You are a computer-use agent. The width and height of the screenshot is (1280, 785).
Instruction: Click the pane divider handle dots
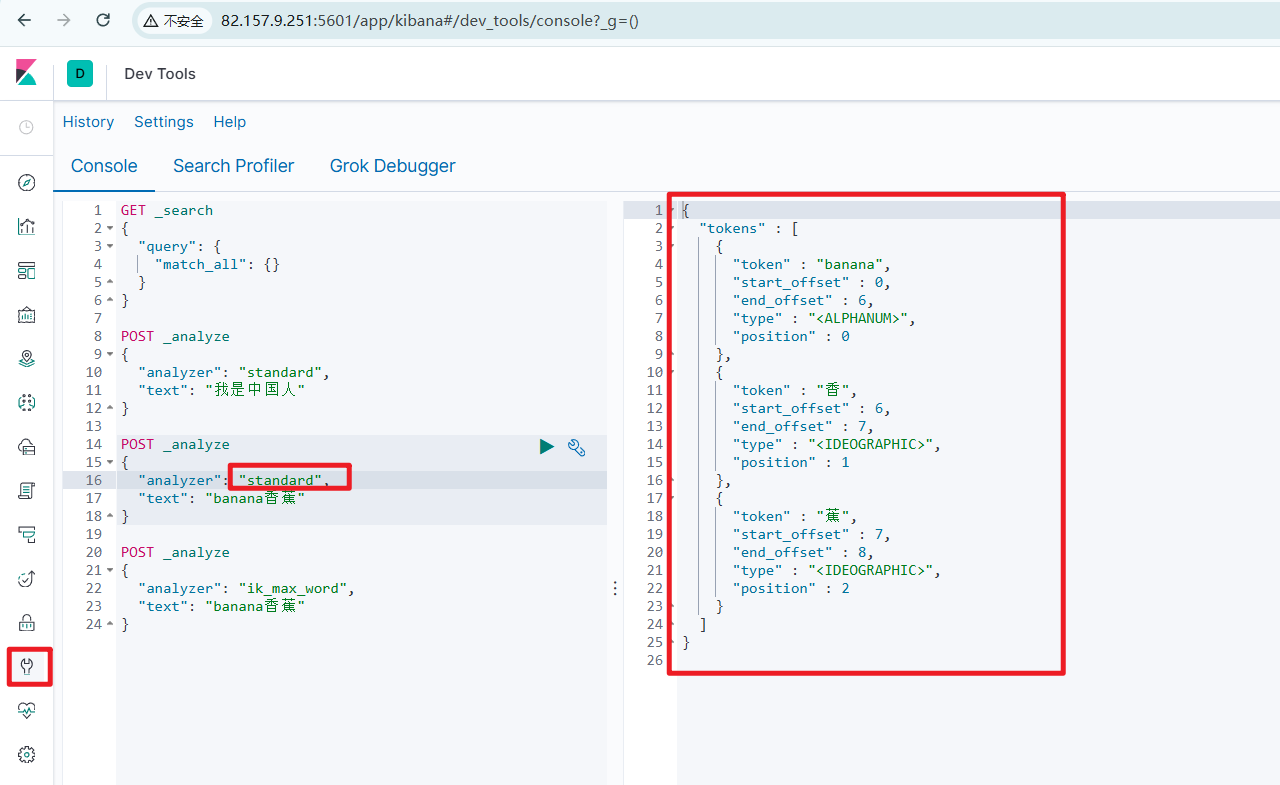pyautogui.click(x=615, y=589)
